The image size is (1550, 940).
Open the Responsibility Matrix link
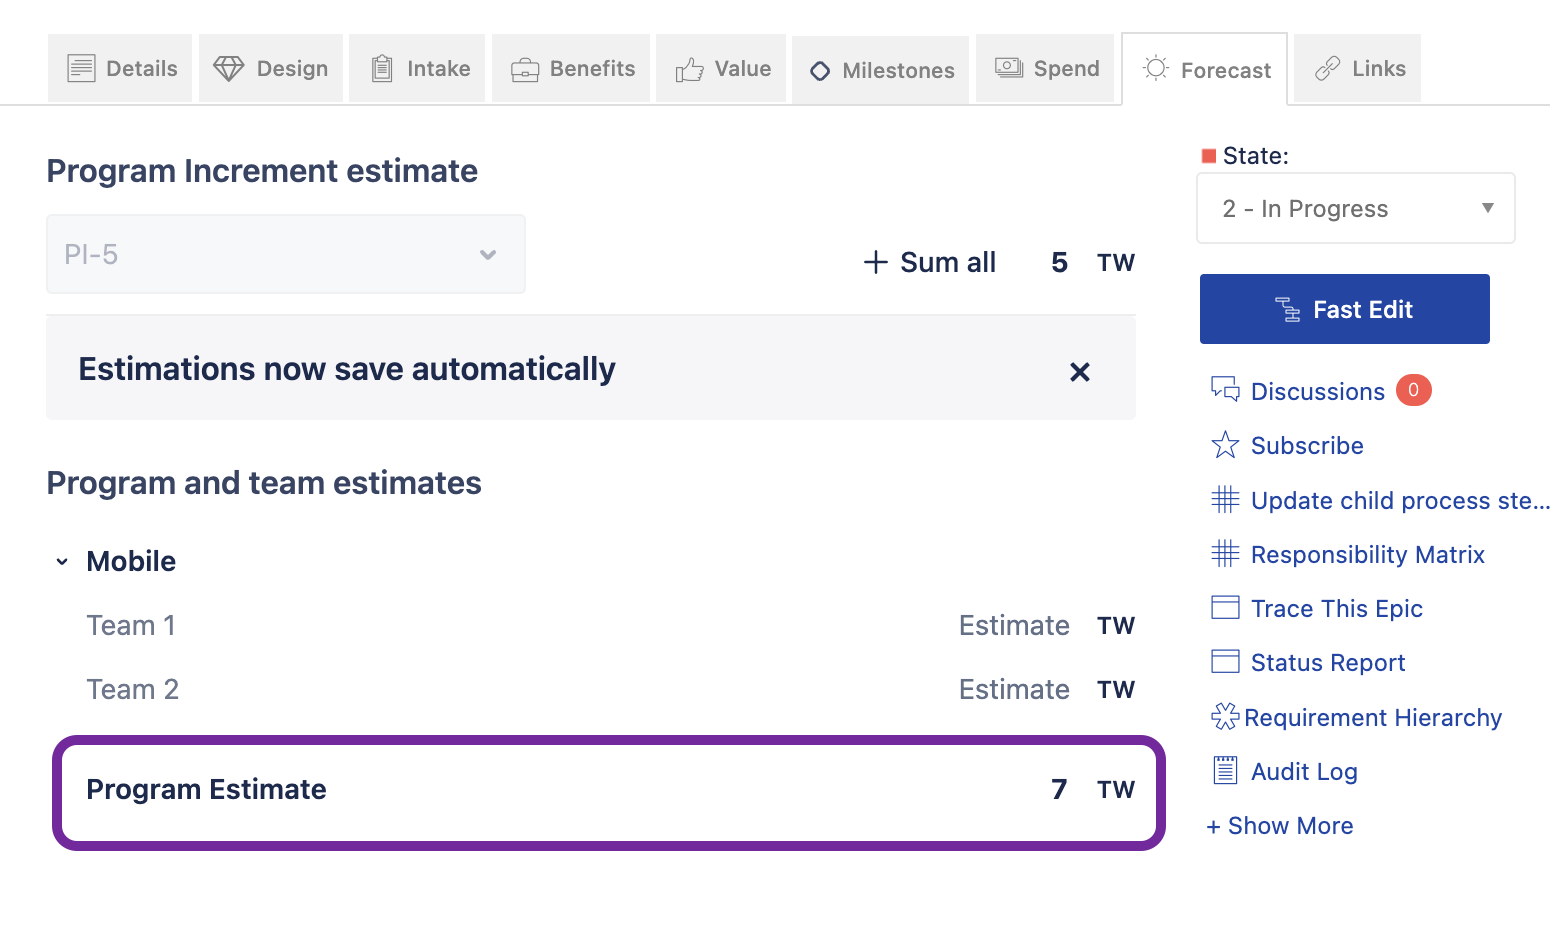pos(1368,555)
